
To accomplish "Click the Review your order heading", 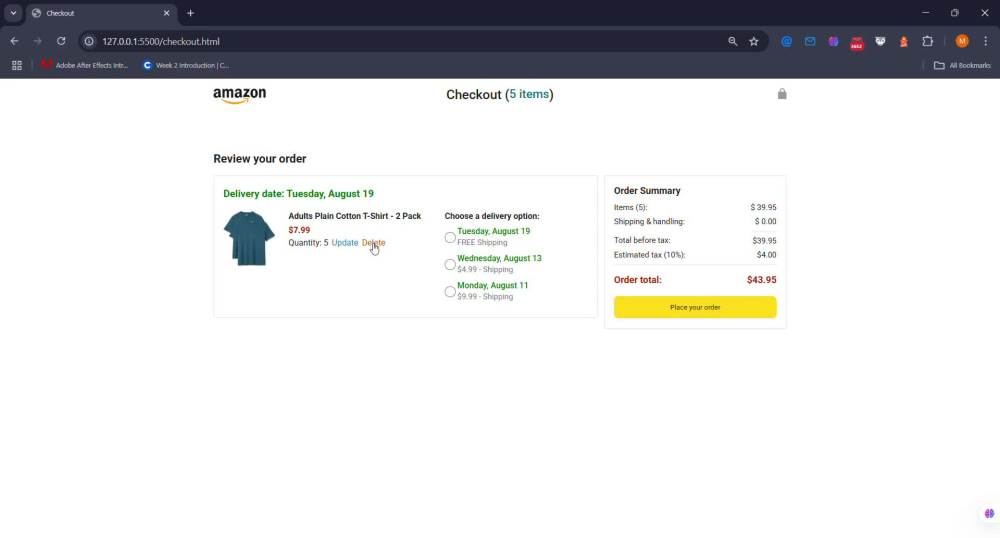I will [x=260, y=159].
